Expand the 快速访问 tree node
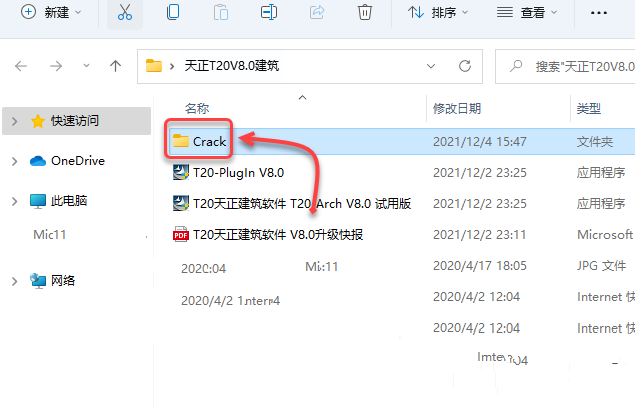The width and height of the screenshot is (635, 409). 15,121
